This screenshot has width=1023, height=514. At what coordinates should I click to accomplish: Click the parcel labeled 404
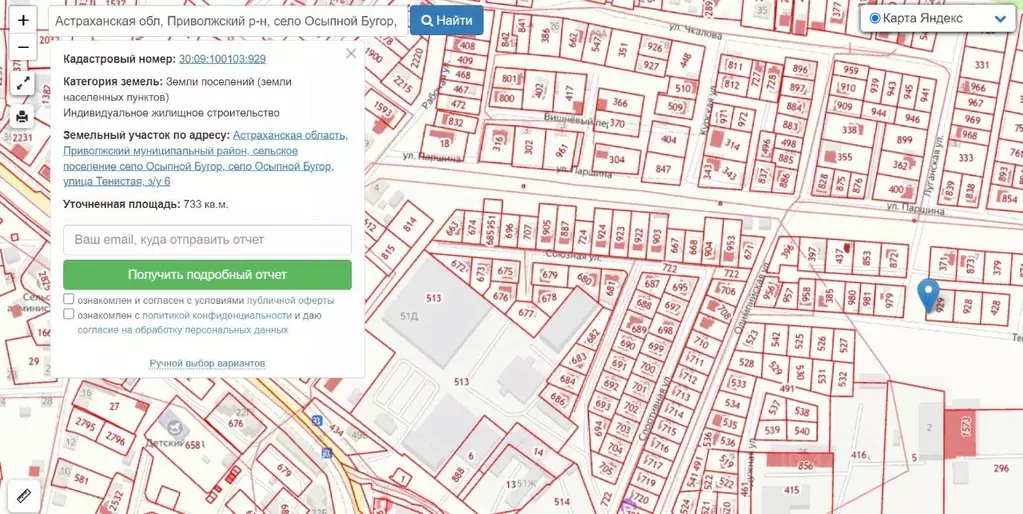pos(669,140)
